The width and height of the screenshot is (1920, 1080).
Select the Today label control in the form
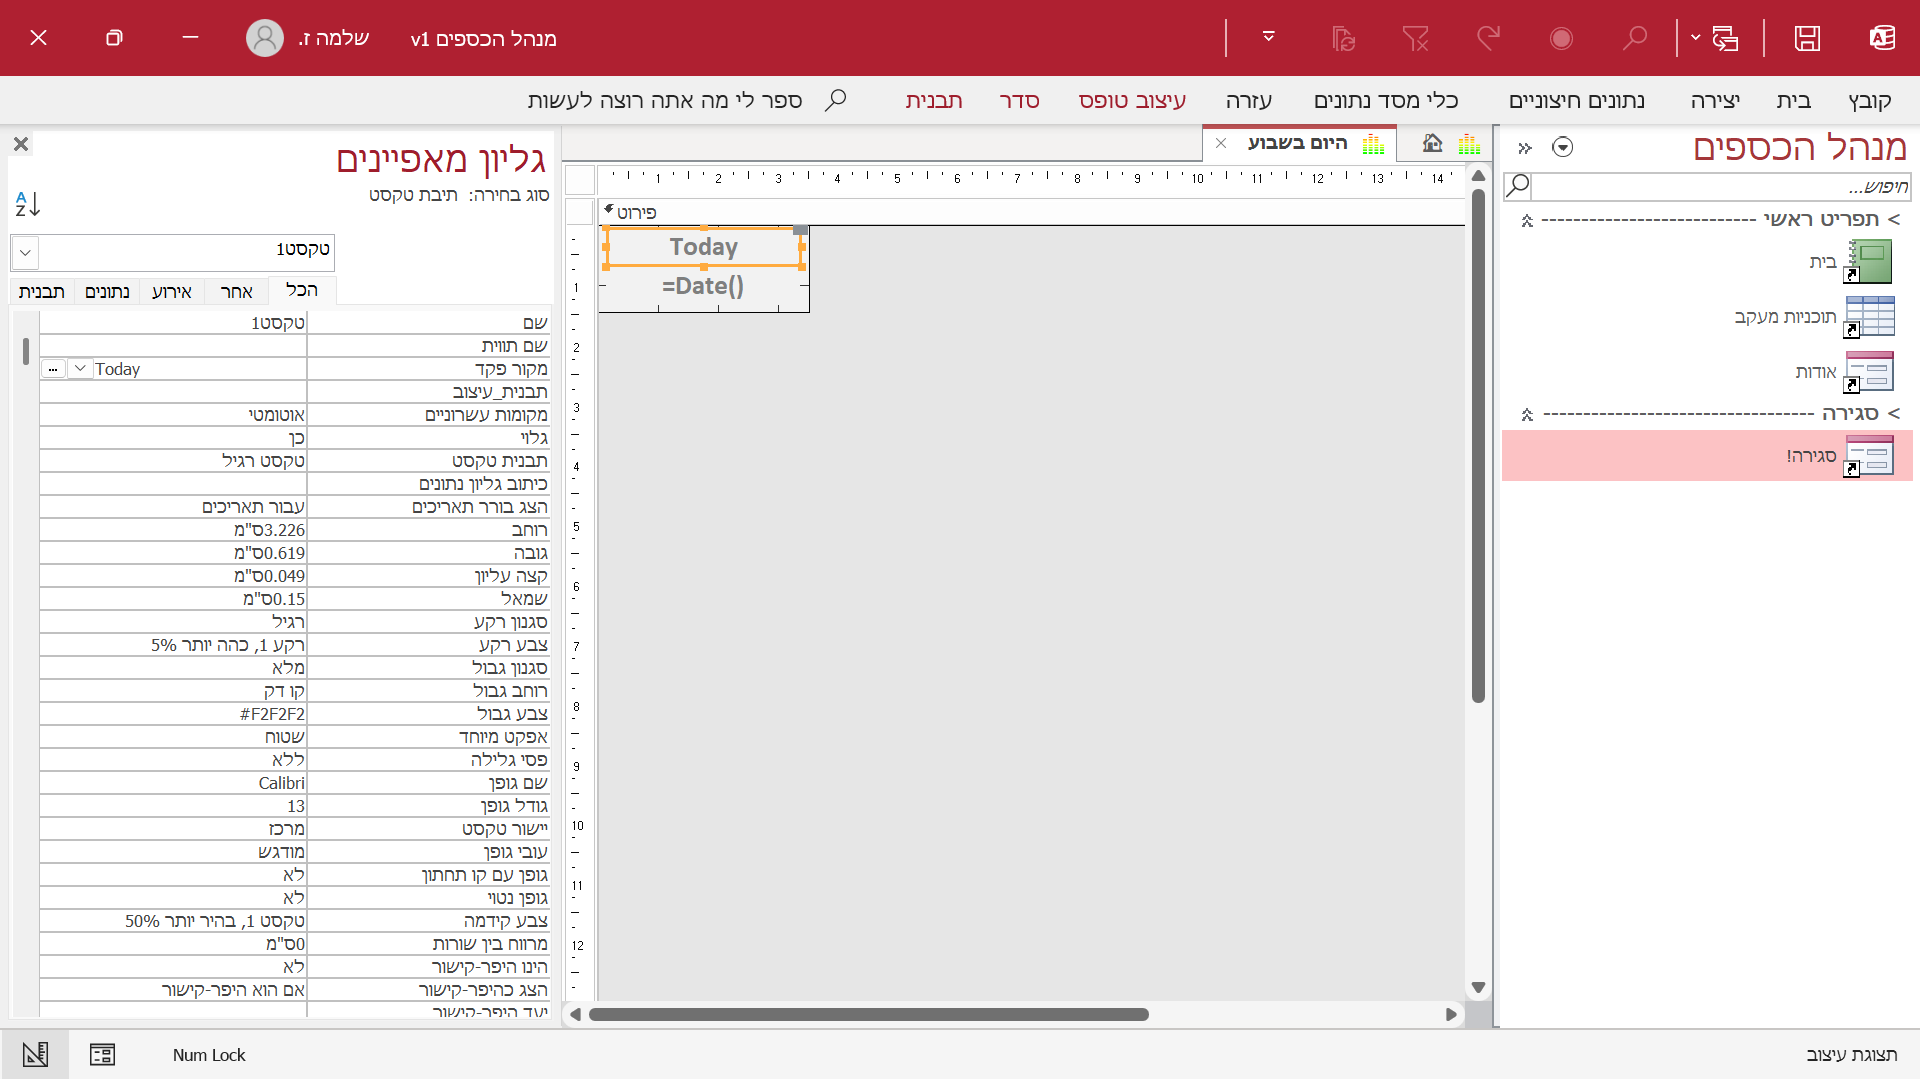coord(704,247)
